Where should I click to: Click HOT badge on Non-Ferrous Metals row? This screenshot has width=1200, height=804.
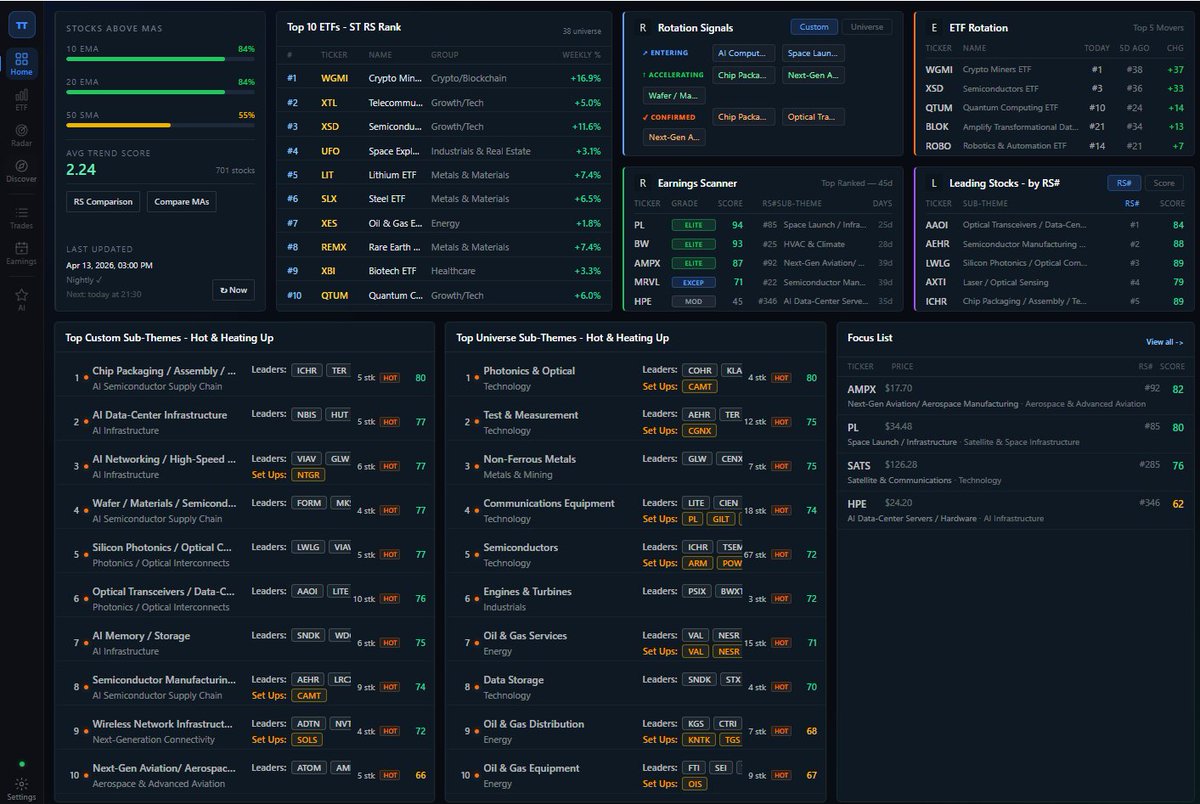coord(781,466)
